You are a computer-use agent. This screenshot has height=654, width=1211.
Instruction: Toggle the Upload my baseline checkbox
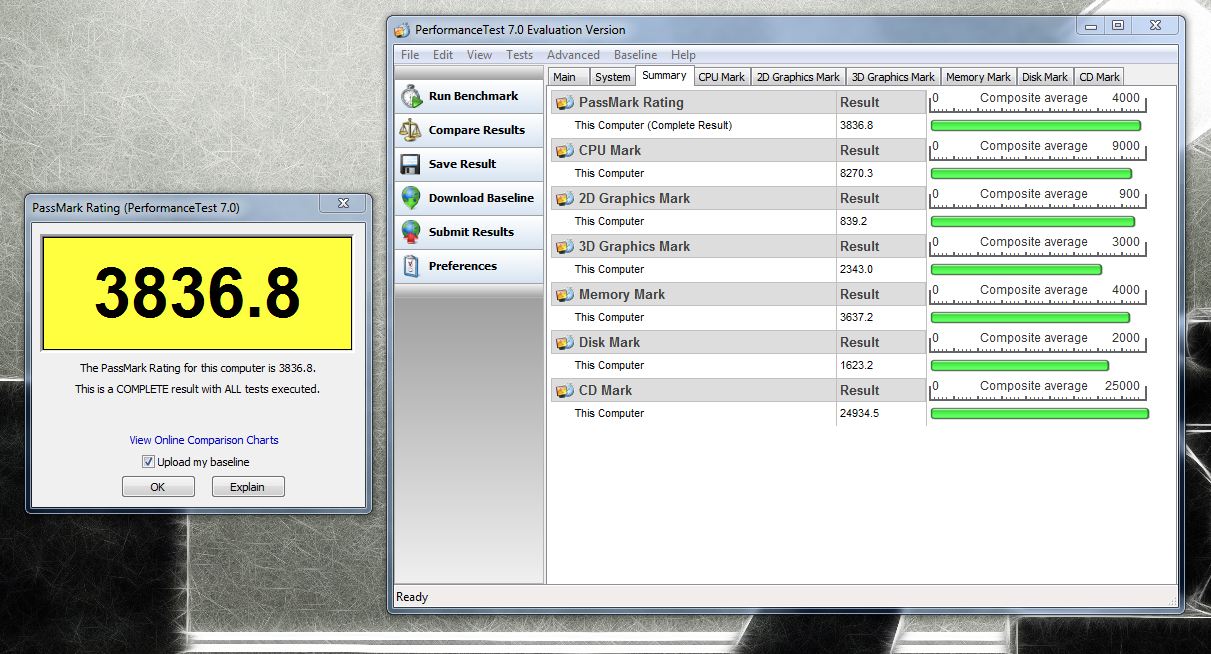click(148, 462)
